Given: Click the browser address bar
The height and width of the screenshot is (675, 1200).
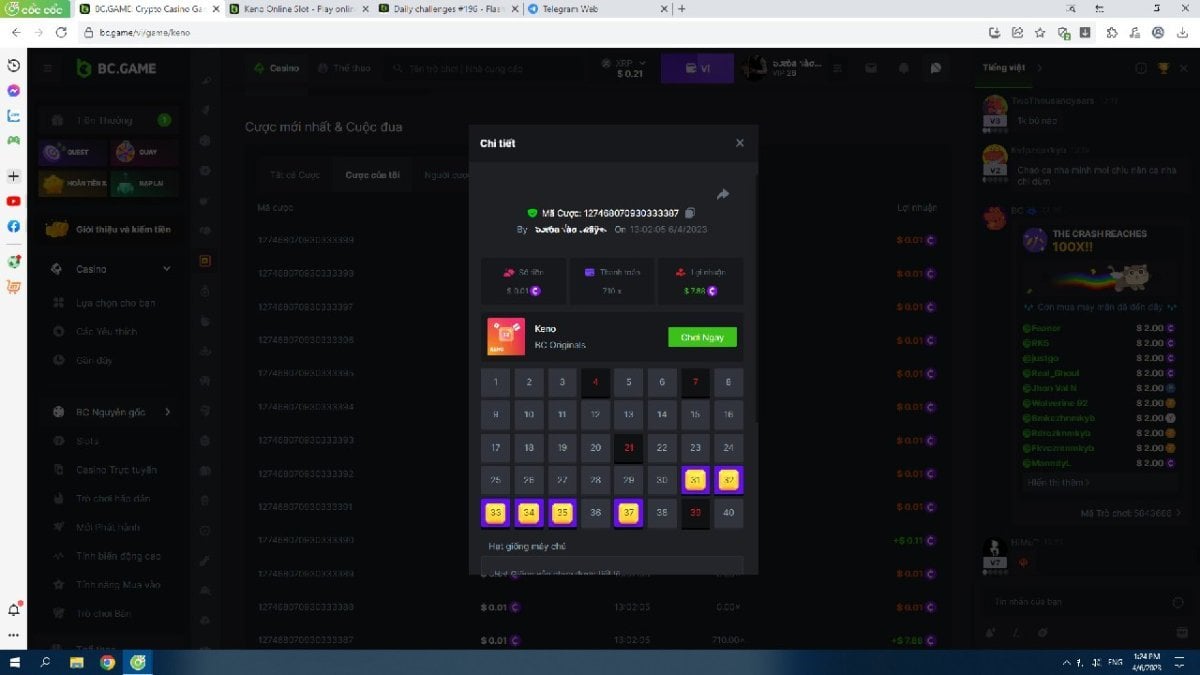Looking at the screenshot, I should [x=500, y=32].
